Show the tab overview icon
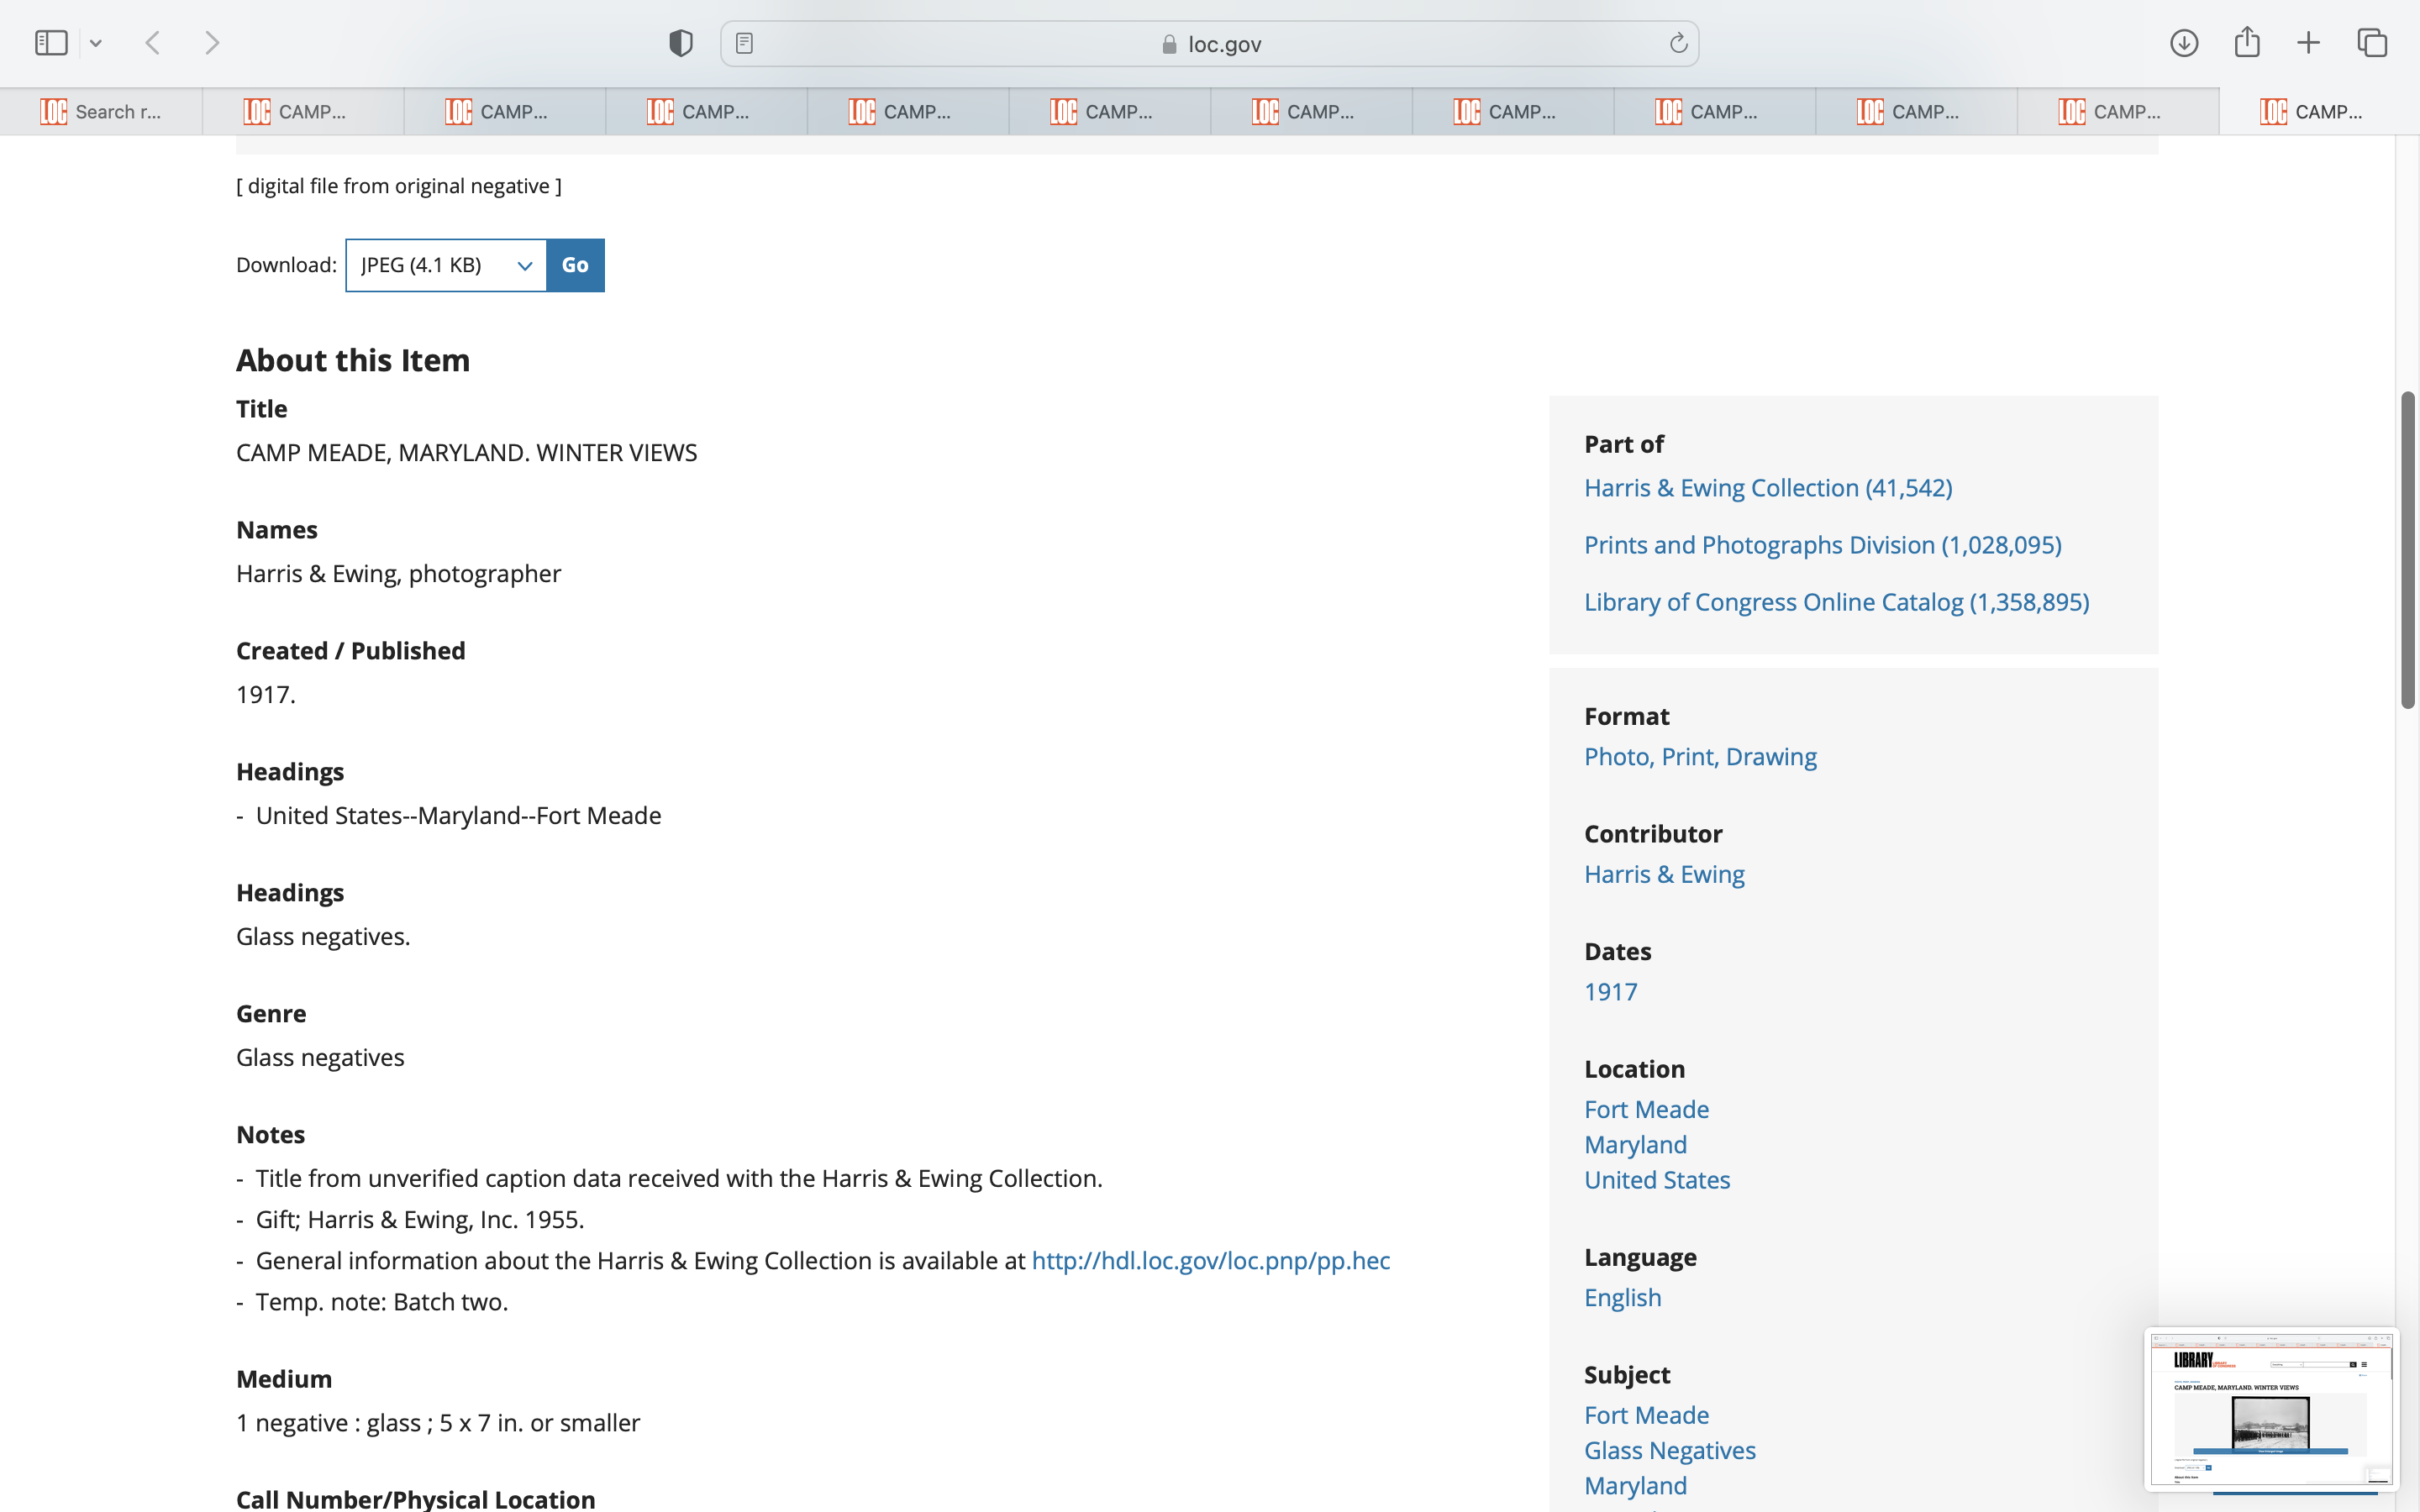Screen dimensions: 2420x1512 2372,43
